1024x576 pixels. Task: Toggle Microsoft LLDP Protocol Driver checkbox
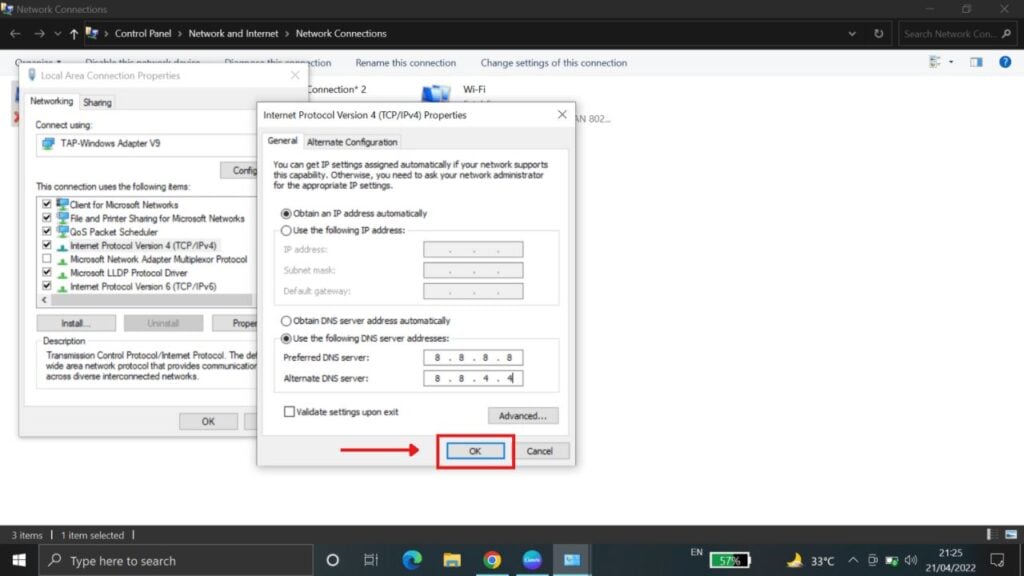pos(46,272)
